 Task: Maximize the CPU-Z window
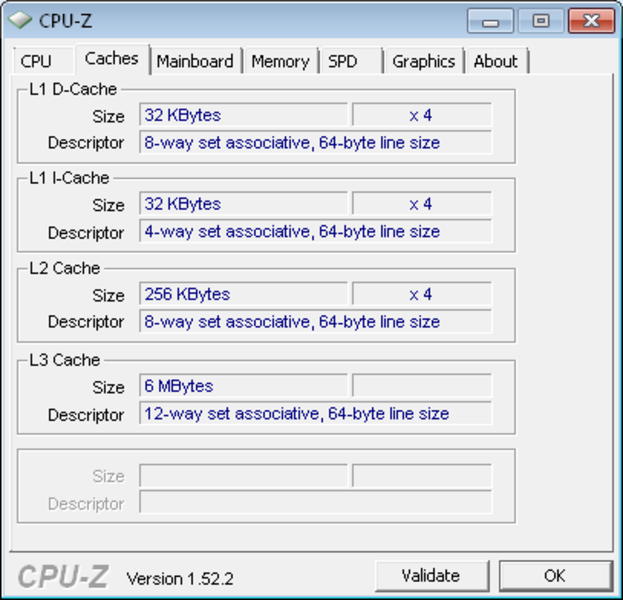[x=541, y=21]
